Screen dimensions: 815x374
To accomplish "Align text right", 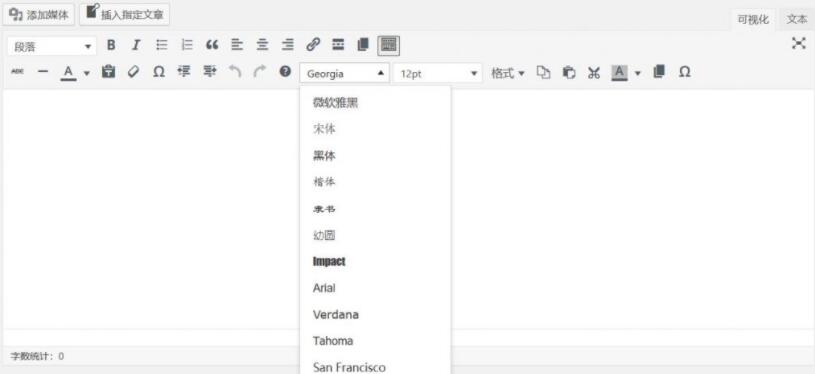I will click(287, 45).
